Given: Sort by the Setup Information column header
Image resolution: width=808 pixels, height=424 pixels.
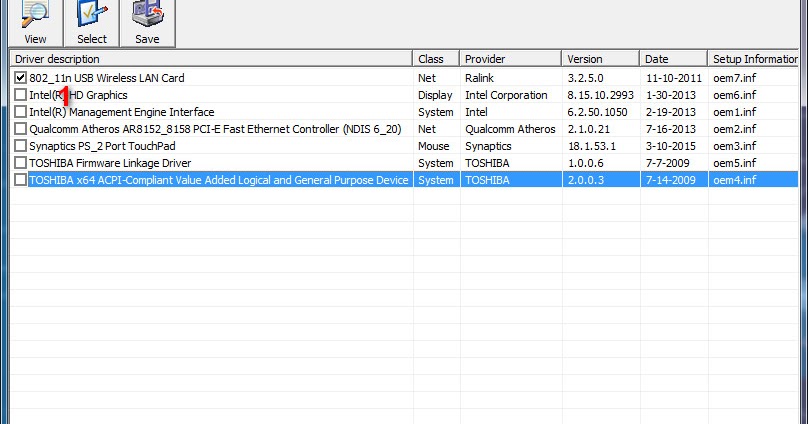Looking at the screenshot, I should click(753, 59).
